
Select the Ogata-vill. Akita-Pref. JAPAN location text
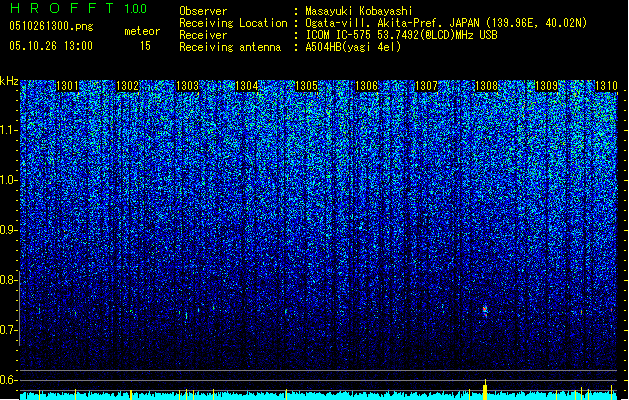tap(446, 23)
